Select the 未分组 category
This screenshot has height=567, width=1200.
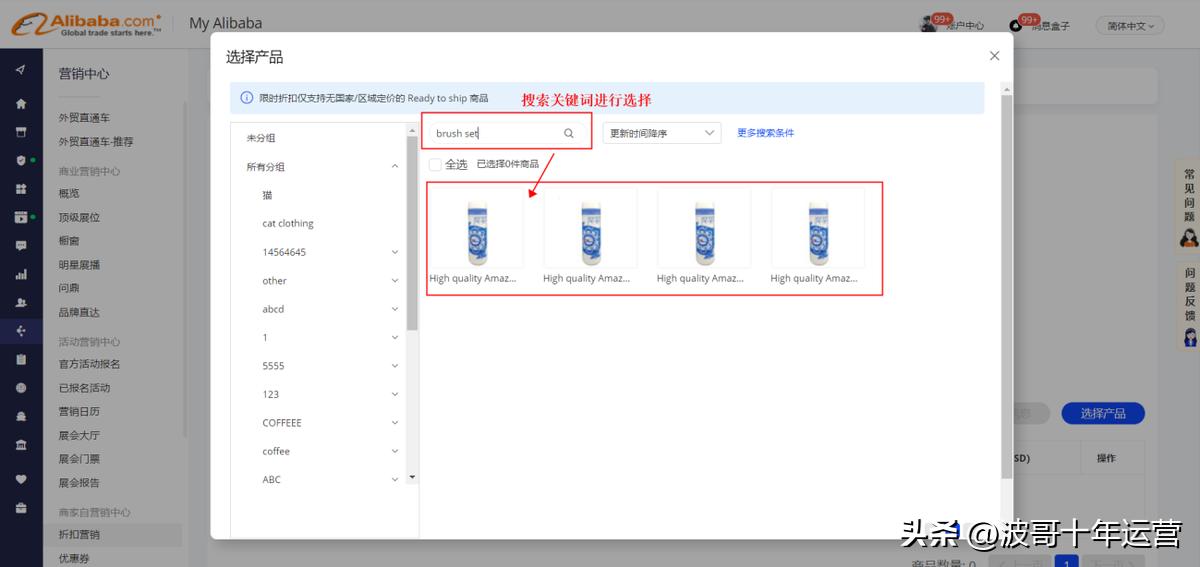(261, 138)
